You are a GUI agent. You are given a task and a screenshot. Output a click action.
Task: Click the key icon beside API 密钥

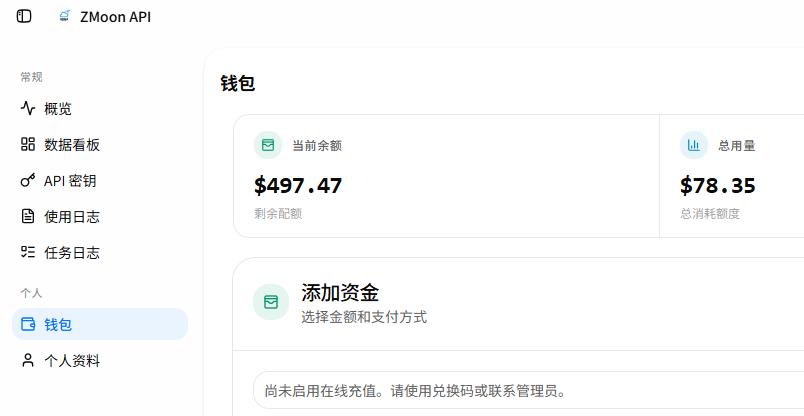(28, 180)
